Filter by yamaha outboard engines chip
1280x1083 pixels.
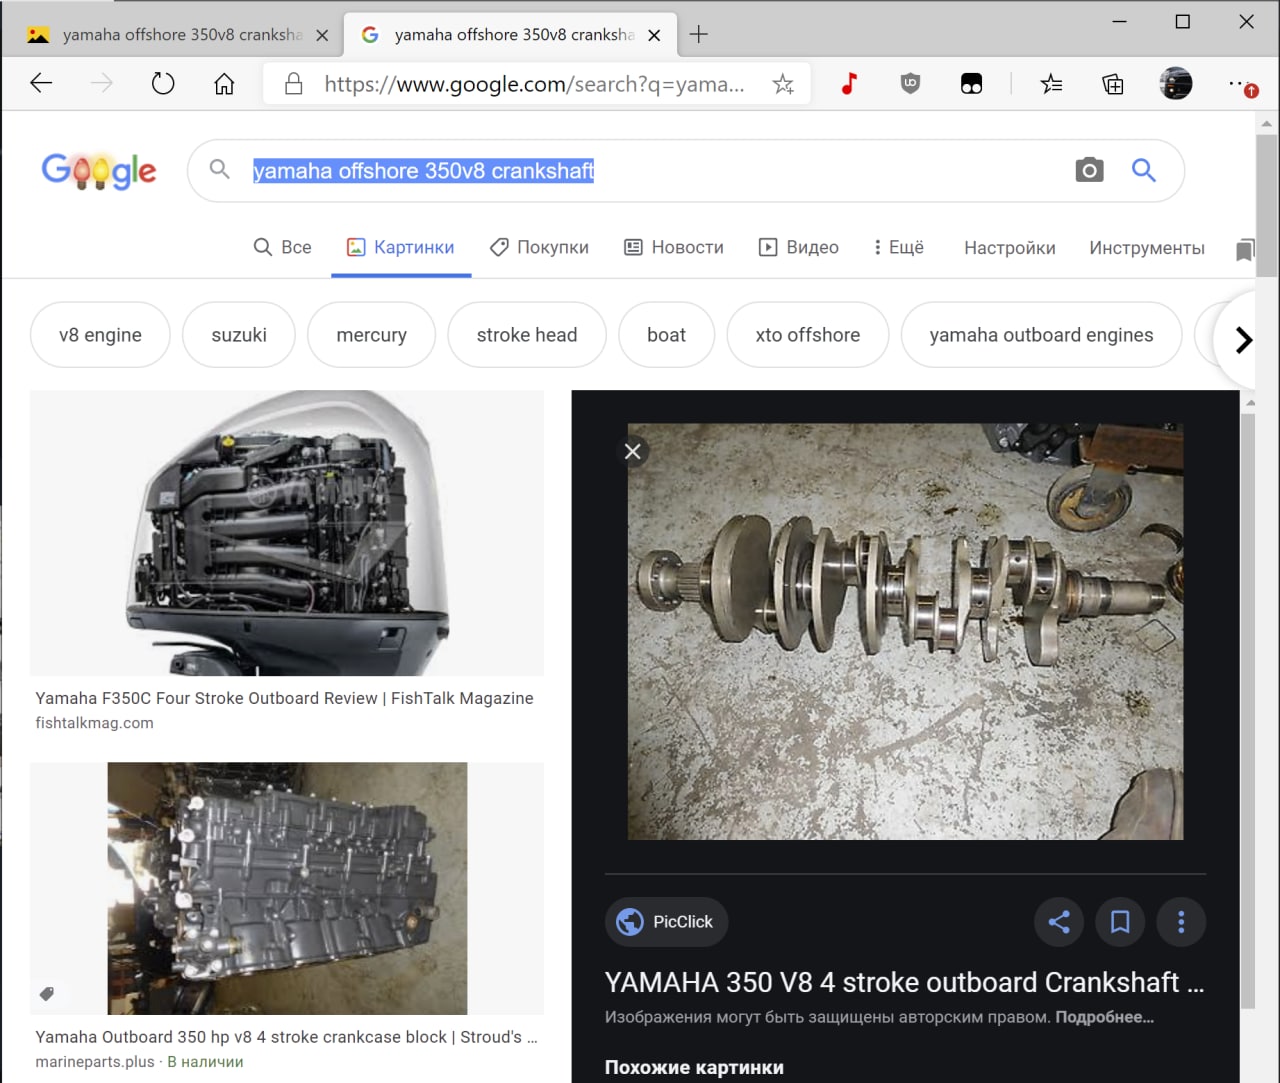tap(1041, 335)
